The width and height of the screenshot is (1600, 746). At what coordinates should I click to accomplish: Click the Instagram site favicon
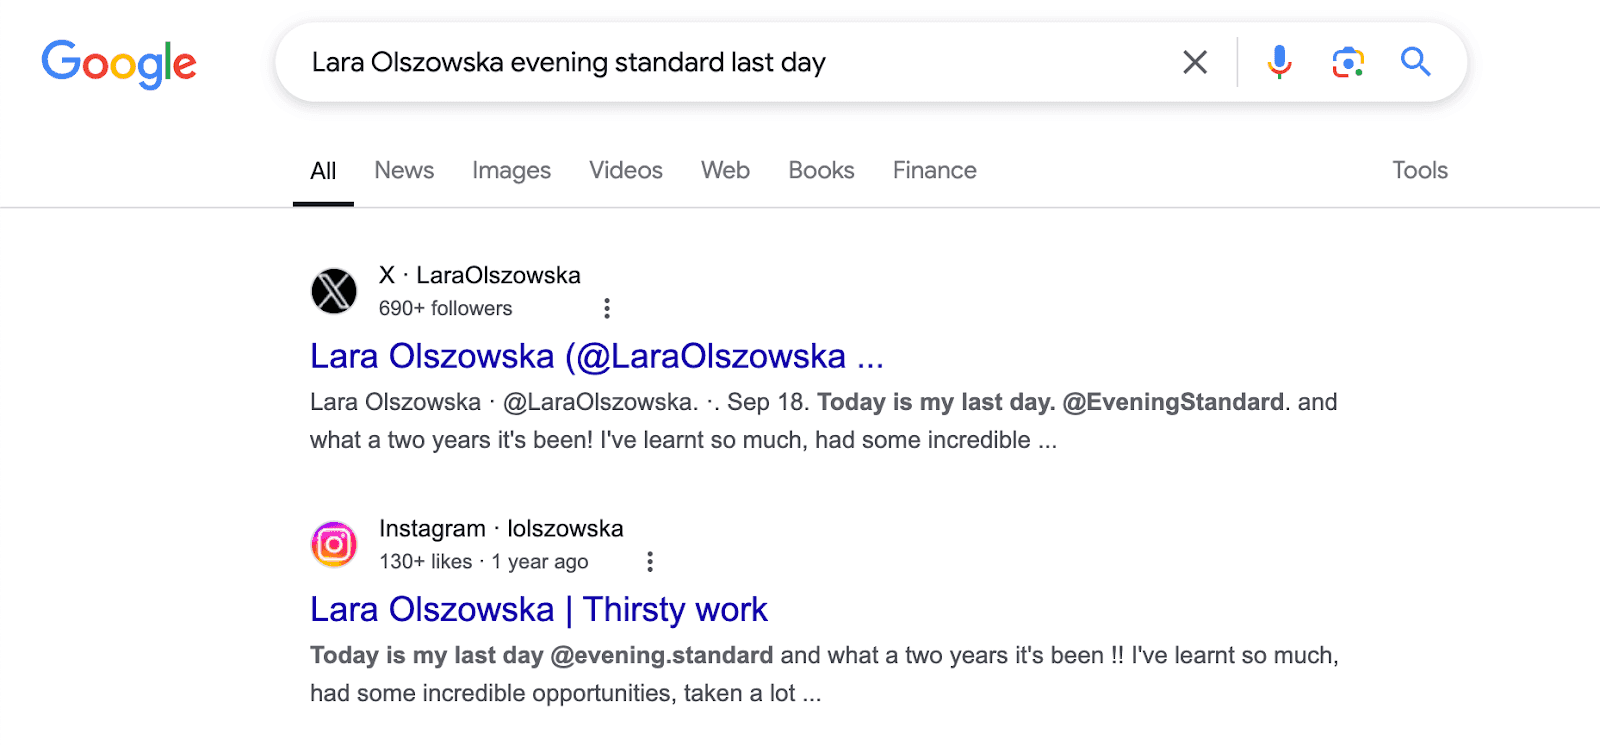pyautogui.click(x=334, y=544)
